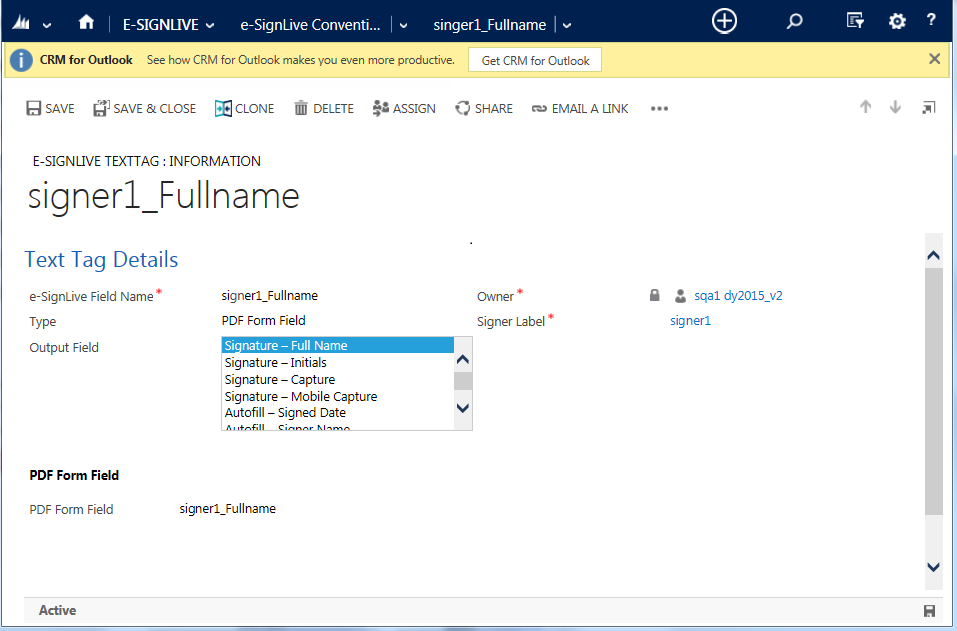This screenshot has width=957, height=631.
Task: Click the Output Field label
Action: pos(64,347)
